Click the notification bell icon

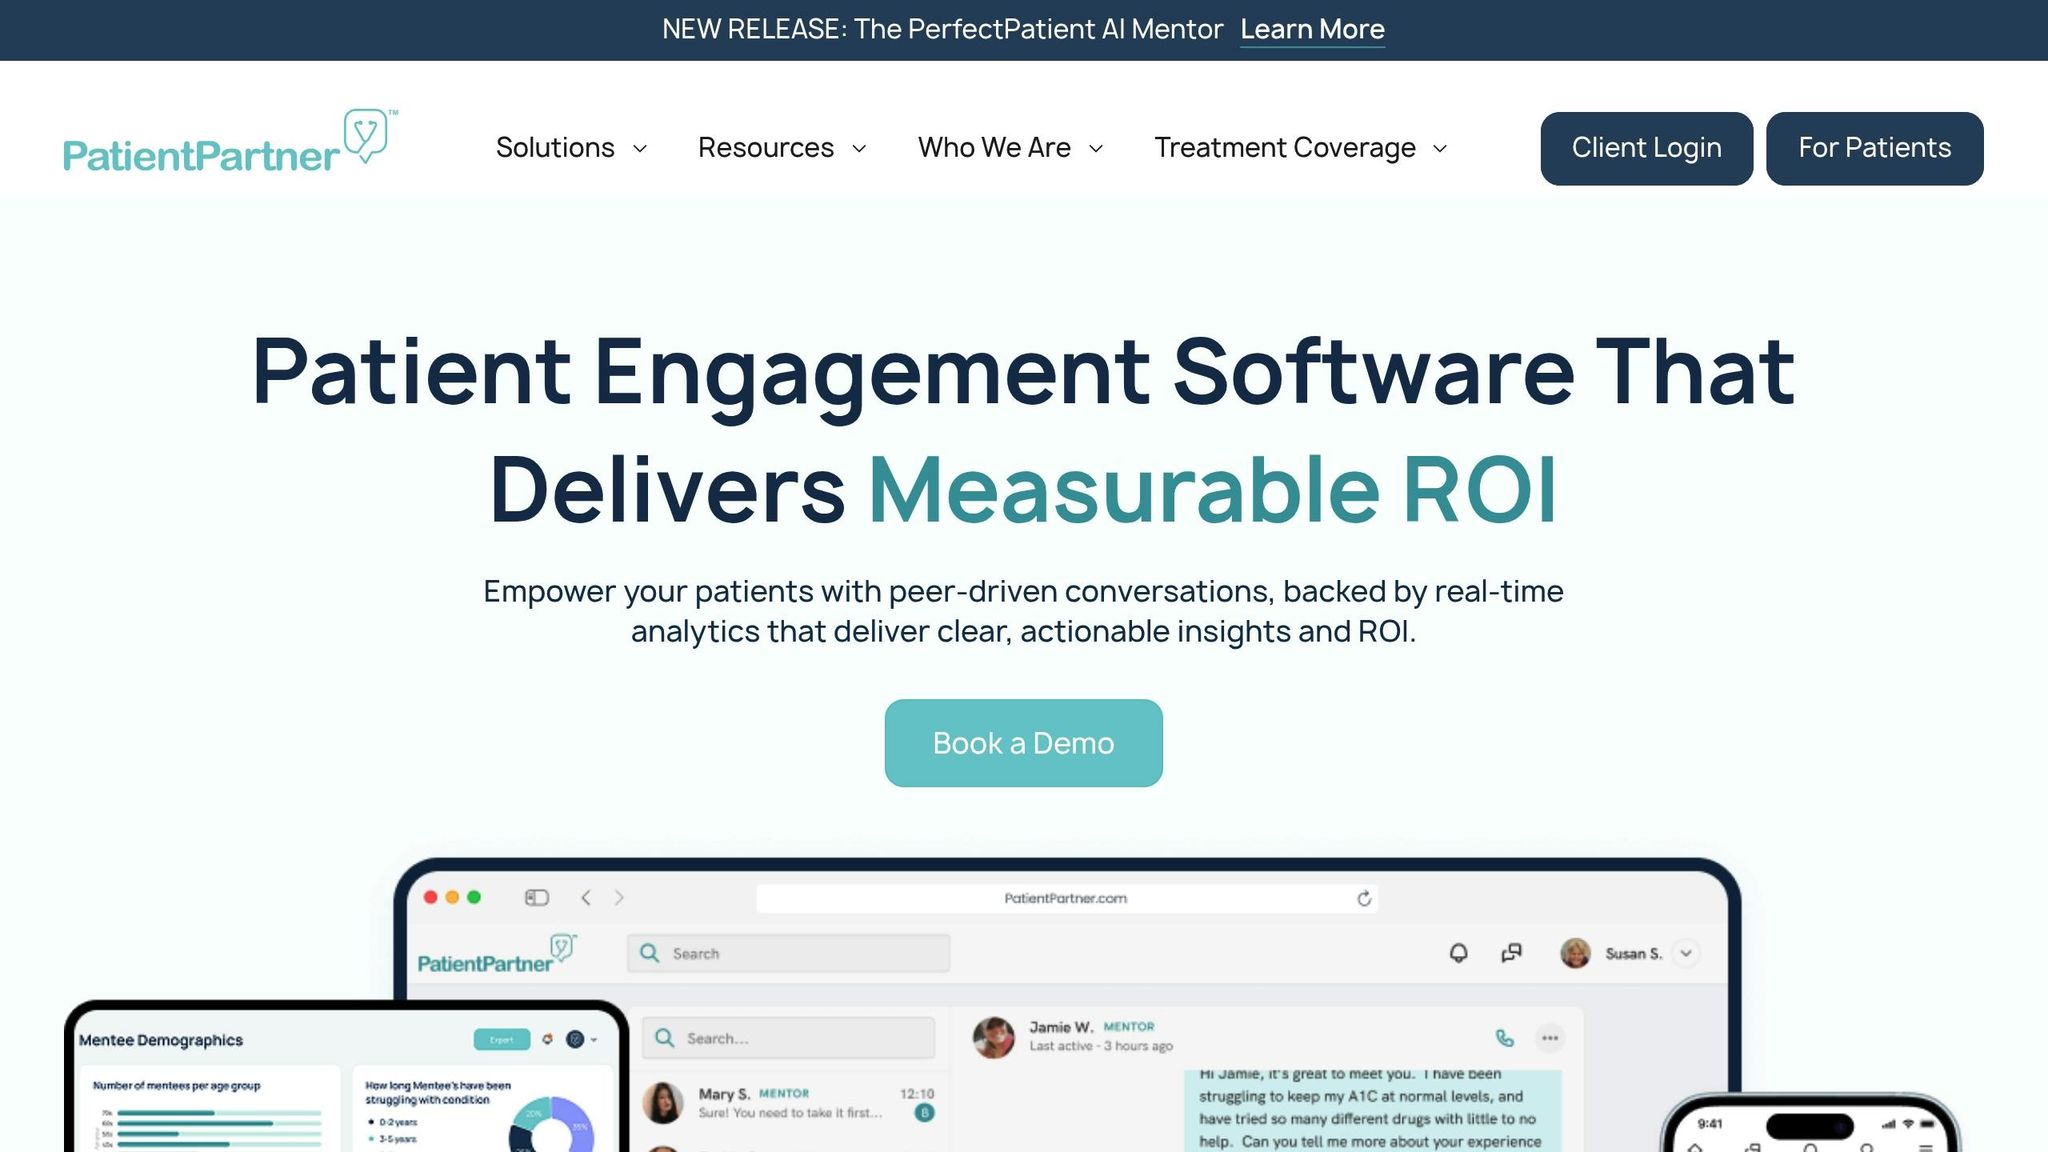1458,953
